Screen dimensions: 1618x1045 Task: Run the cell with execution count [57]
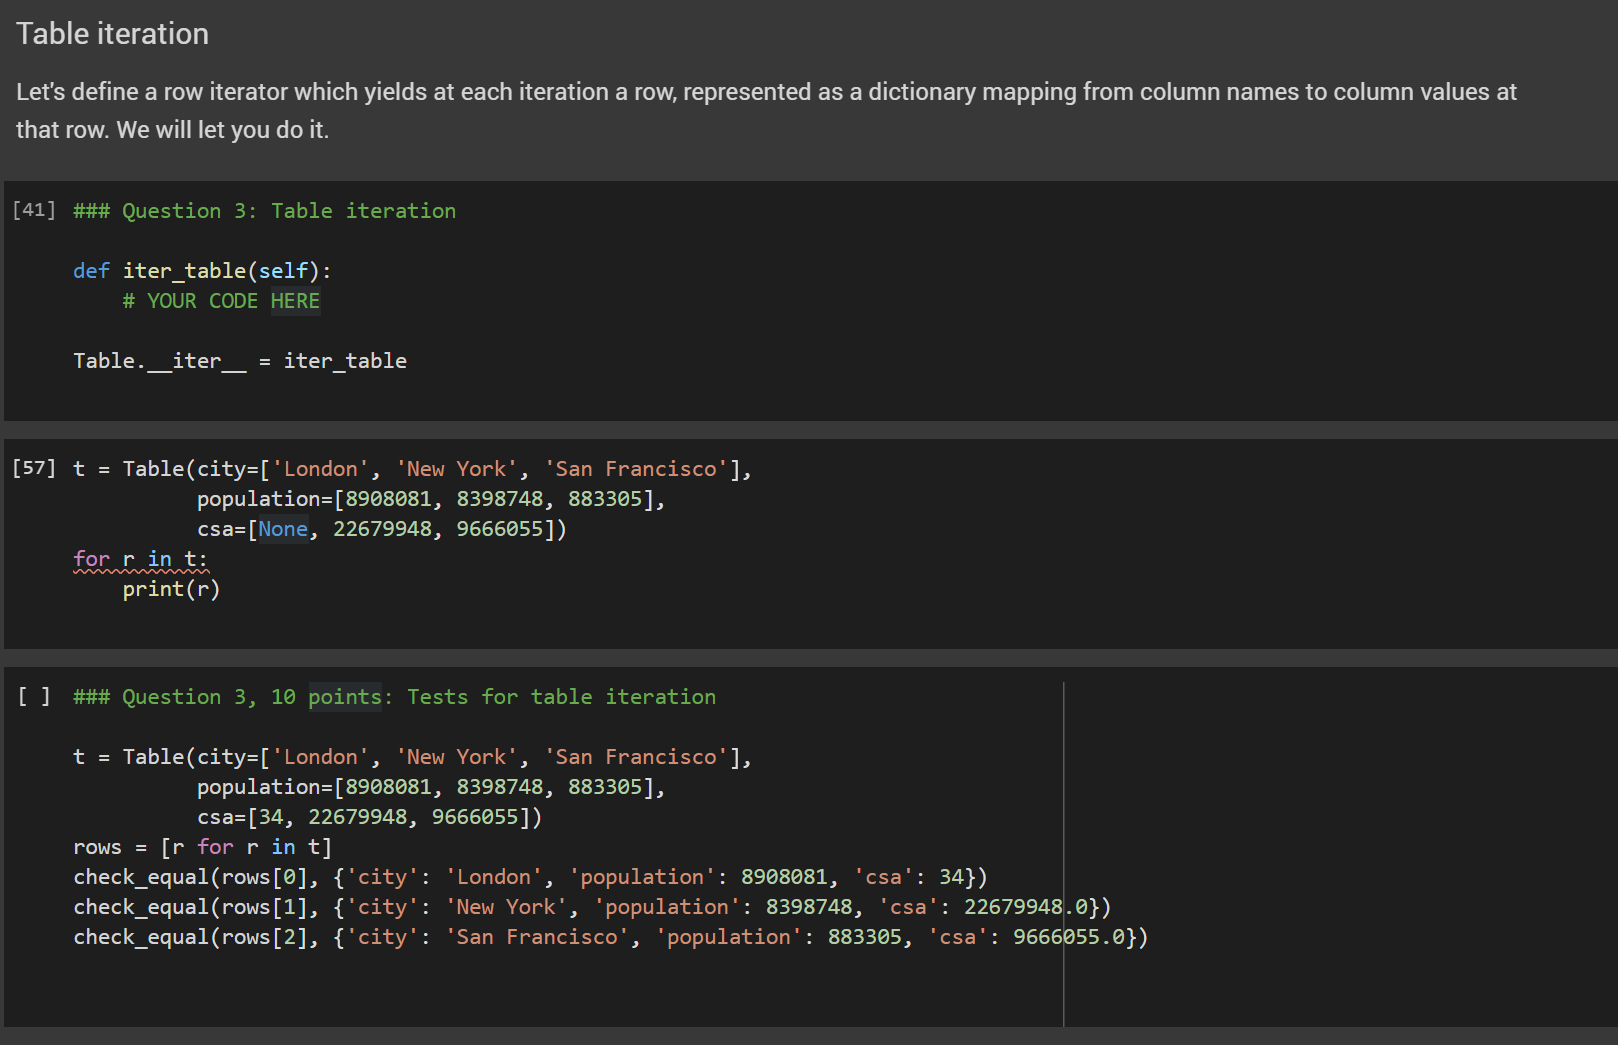click(x=34, y=468)
